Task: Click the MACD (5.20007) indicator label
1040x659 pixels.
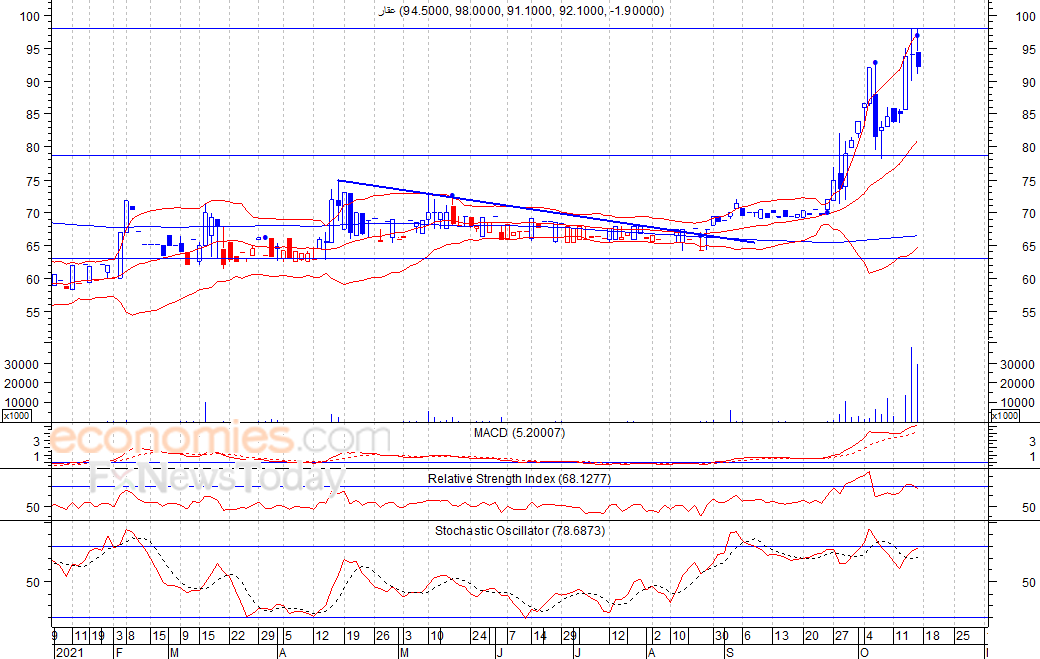Action: (x=519, y=433)
